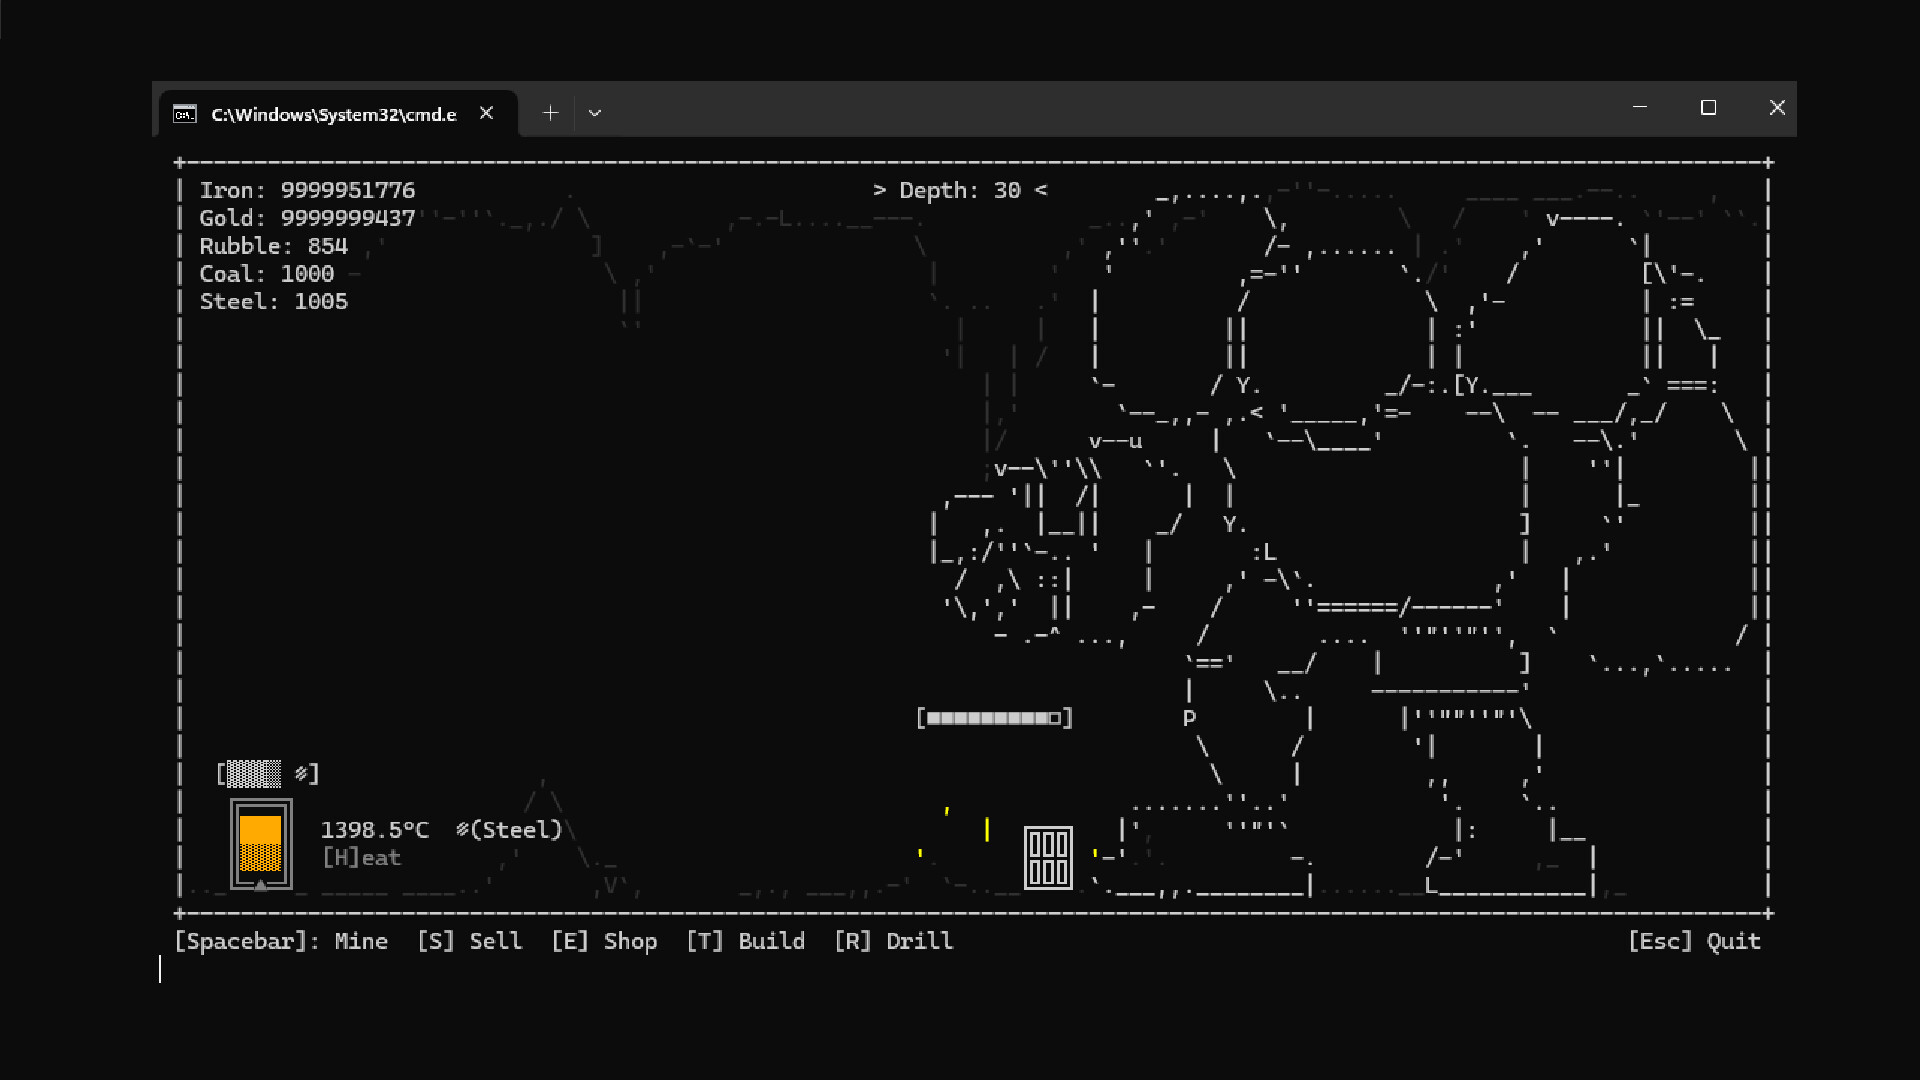Select the P character on the map
This screenshot has width=1920, height=1080.
click(1188, 717)
